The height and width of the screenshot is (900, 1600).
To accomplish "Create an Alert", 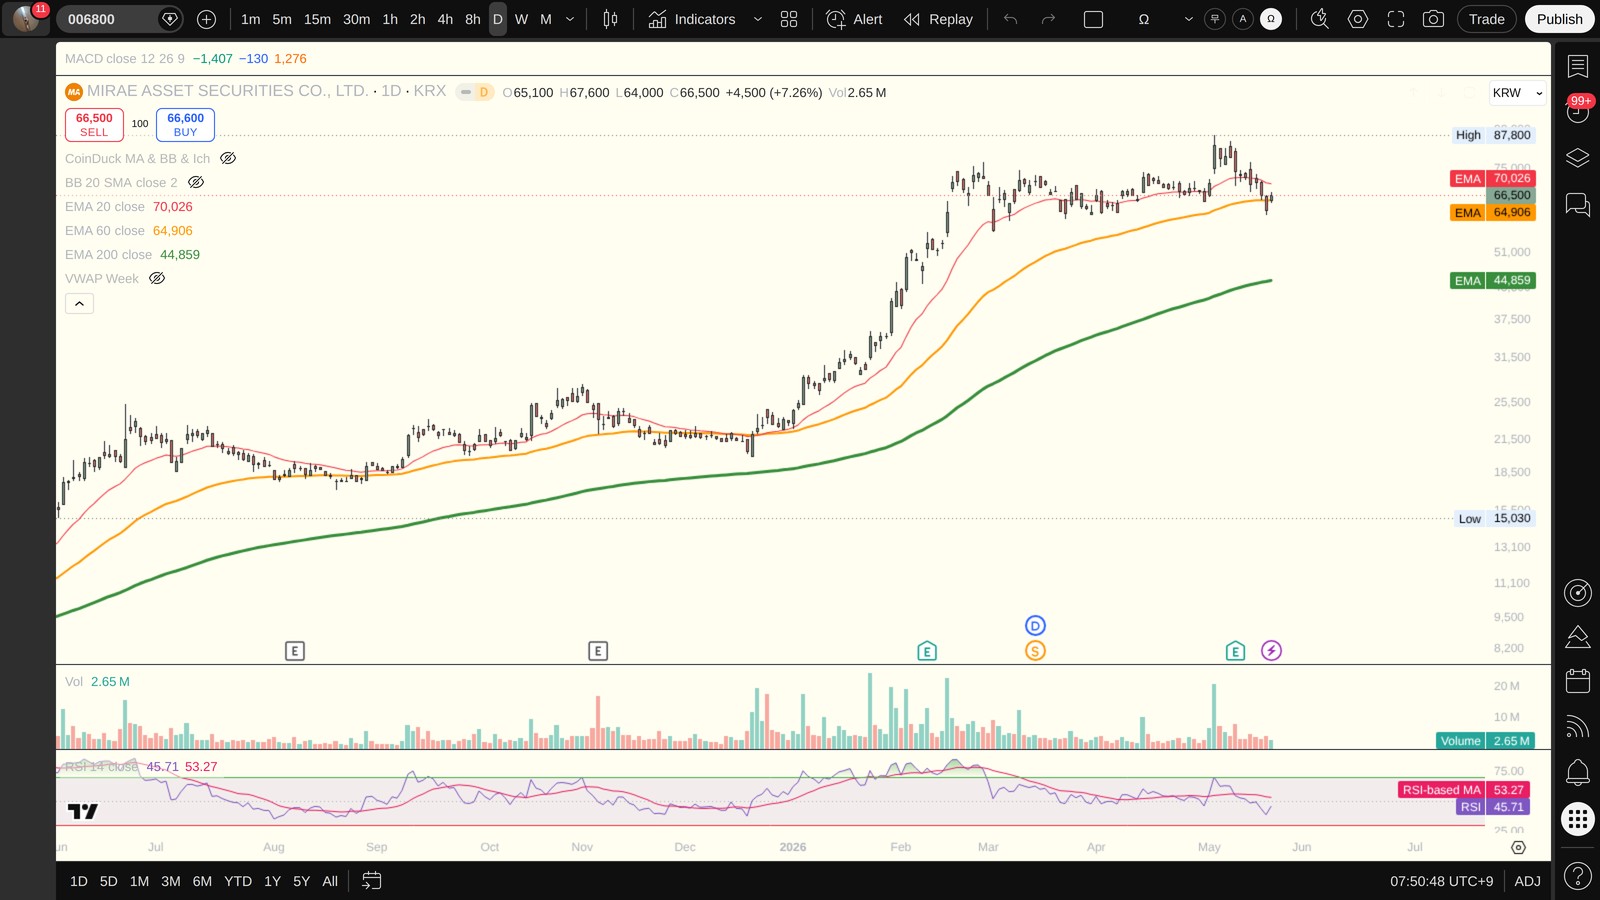I will [x=855, y=19].
